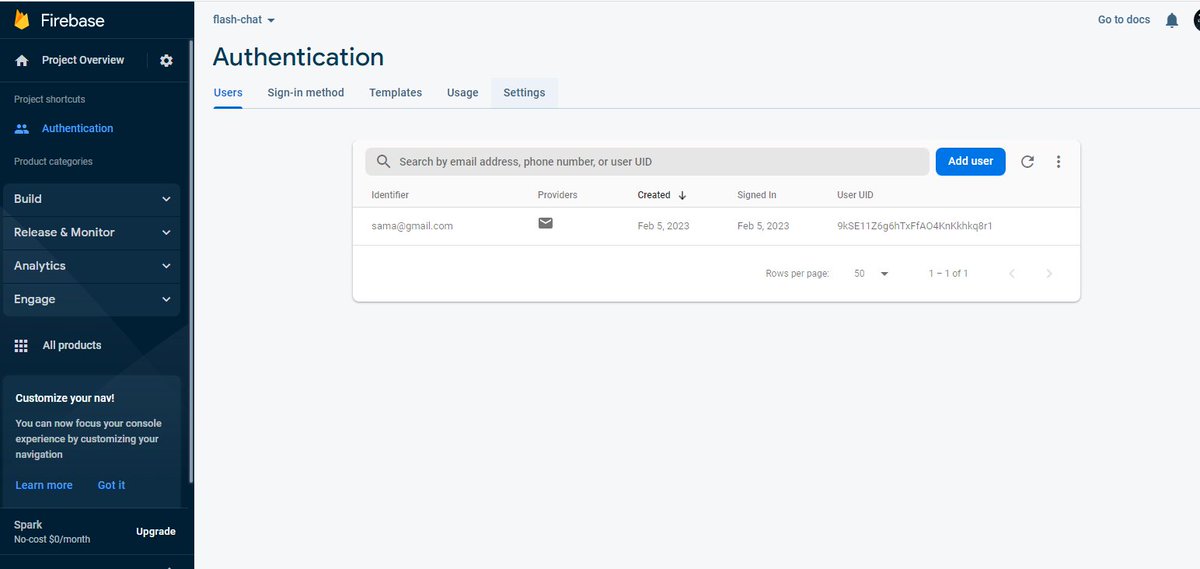
Task: Click the Created sort arrow
Action: pos(682,195)
